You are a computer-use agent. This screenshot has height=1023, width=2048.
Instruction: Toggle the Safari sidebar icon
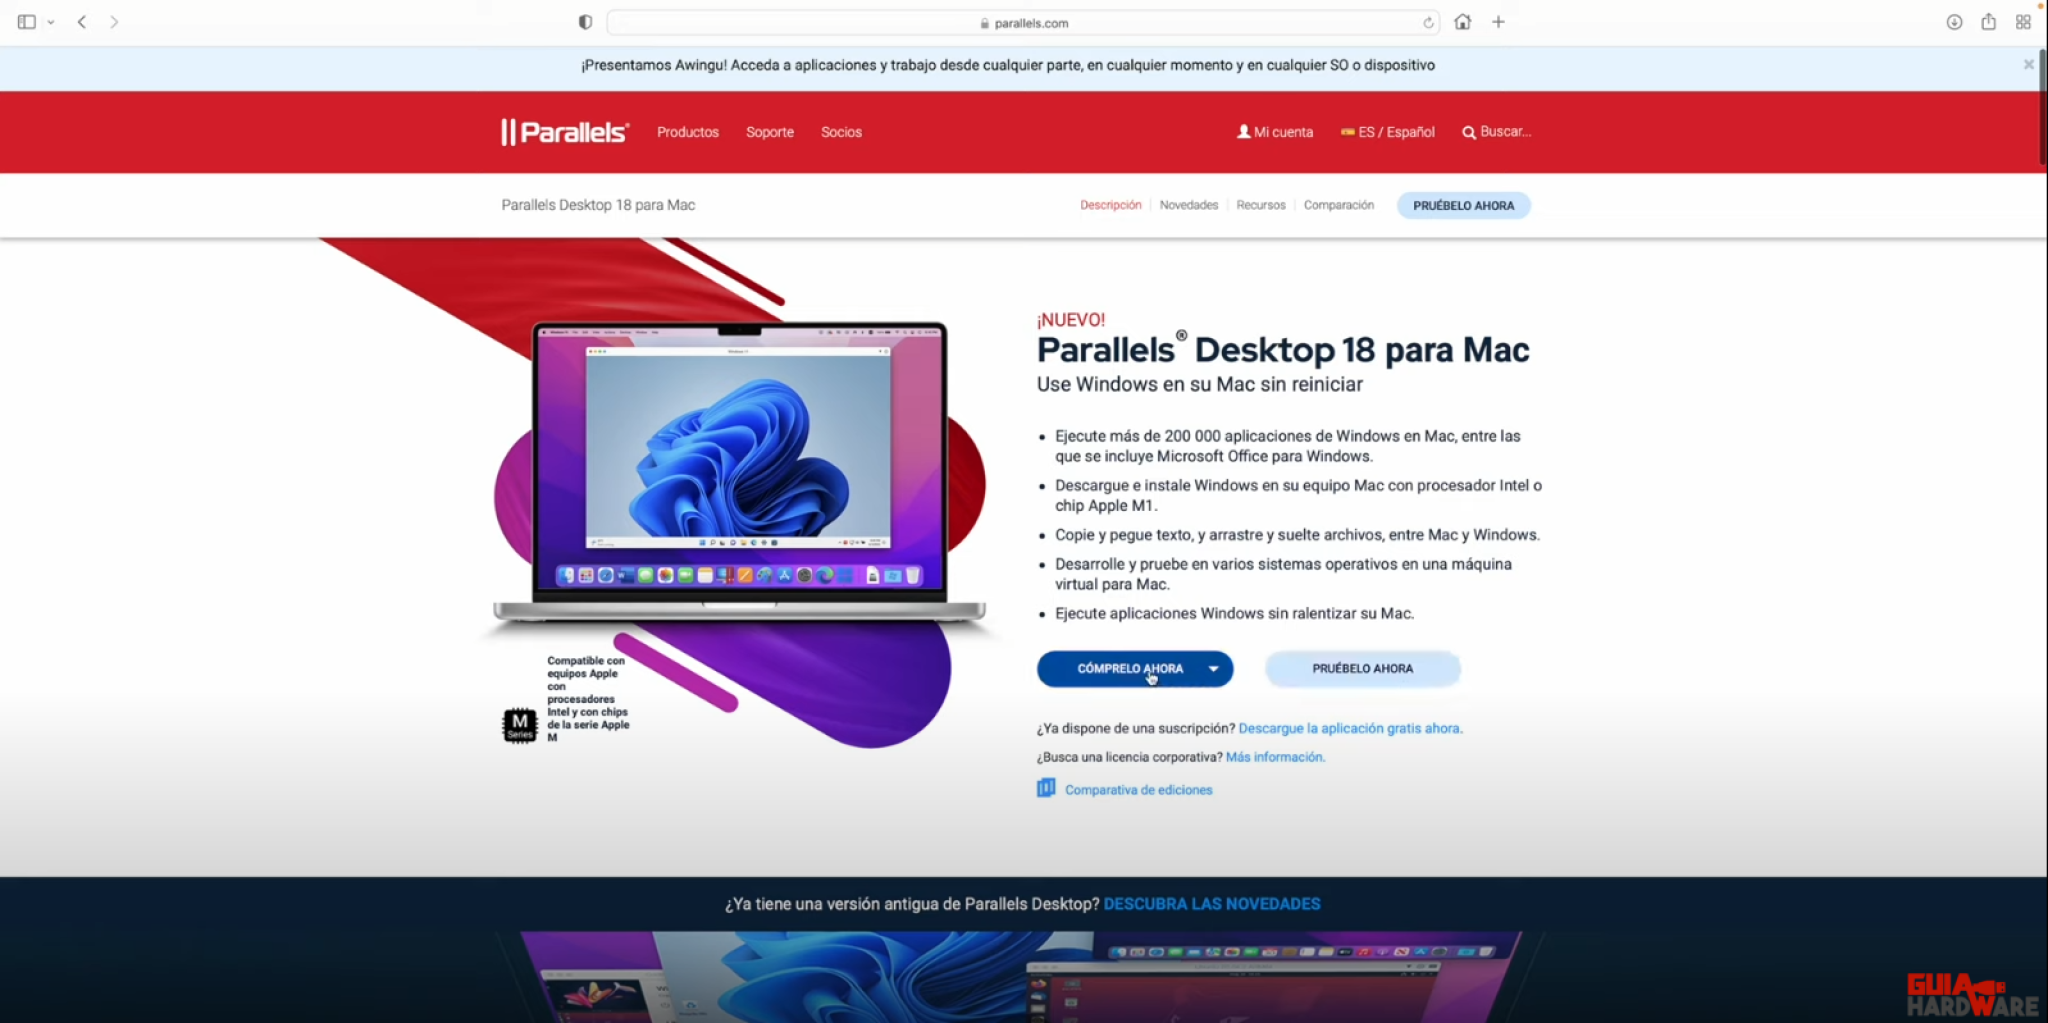tap(27, 21)
